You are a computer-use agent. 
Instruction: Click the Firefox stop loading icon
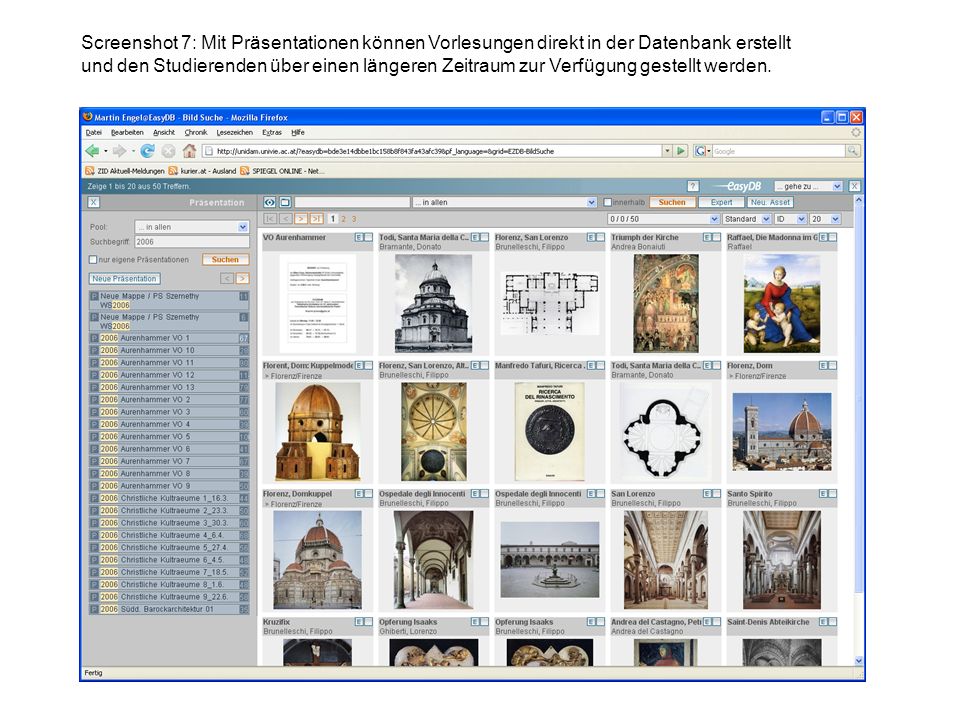point(168,151)
